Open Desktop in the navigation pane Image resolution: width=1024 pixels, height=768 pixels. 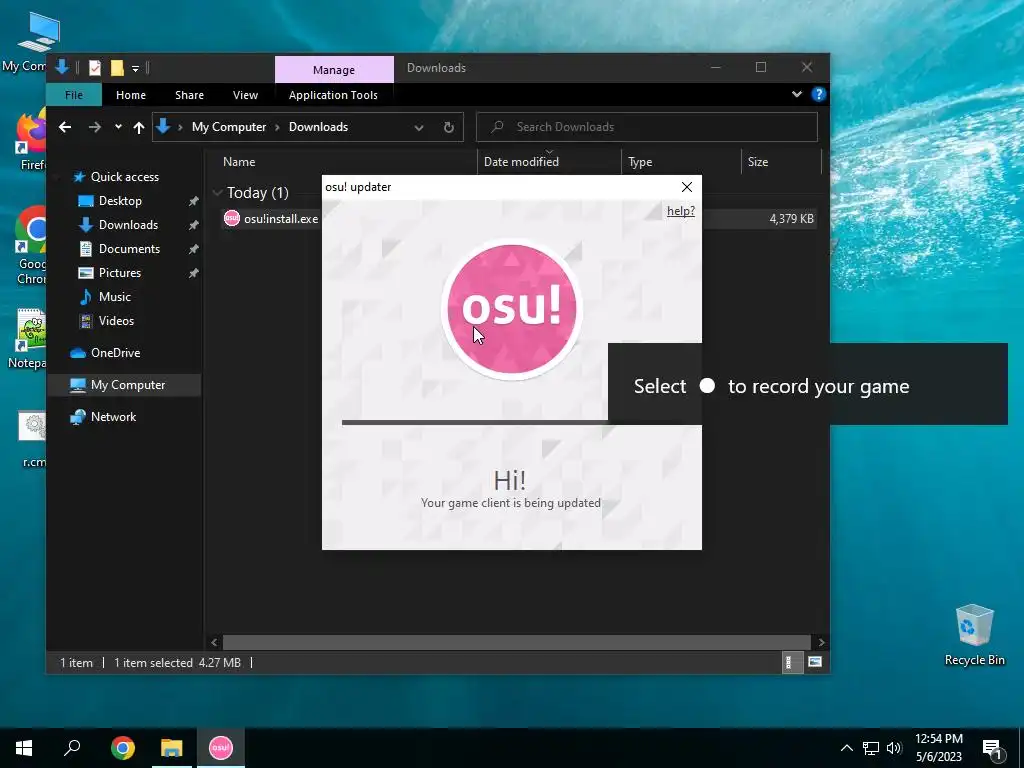120,200
